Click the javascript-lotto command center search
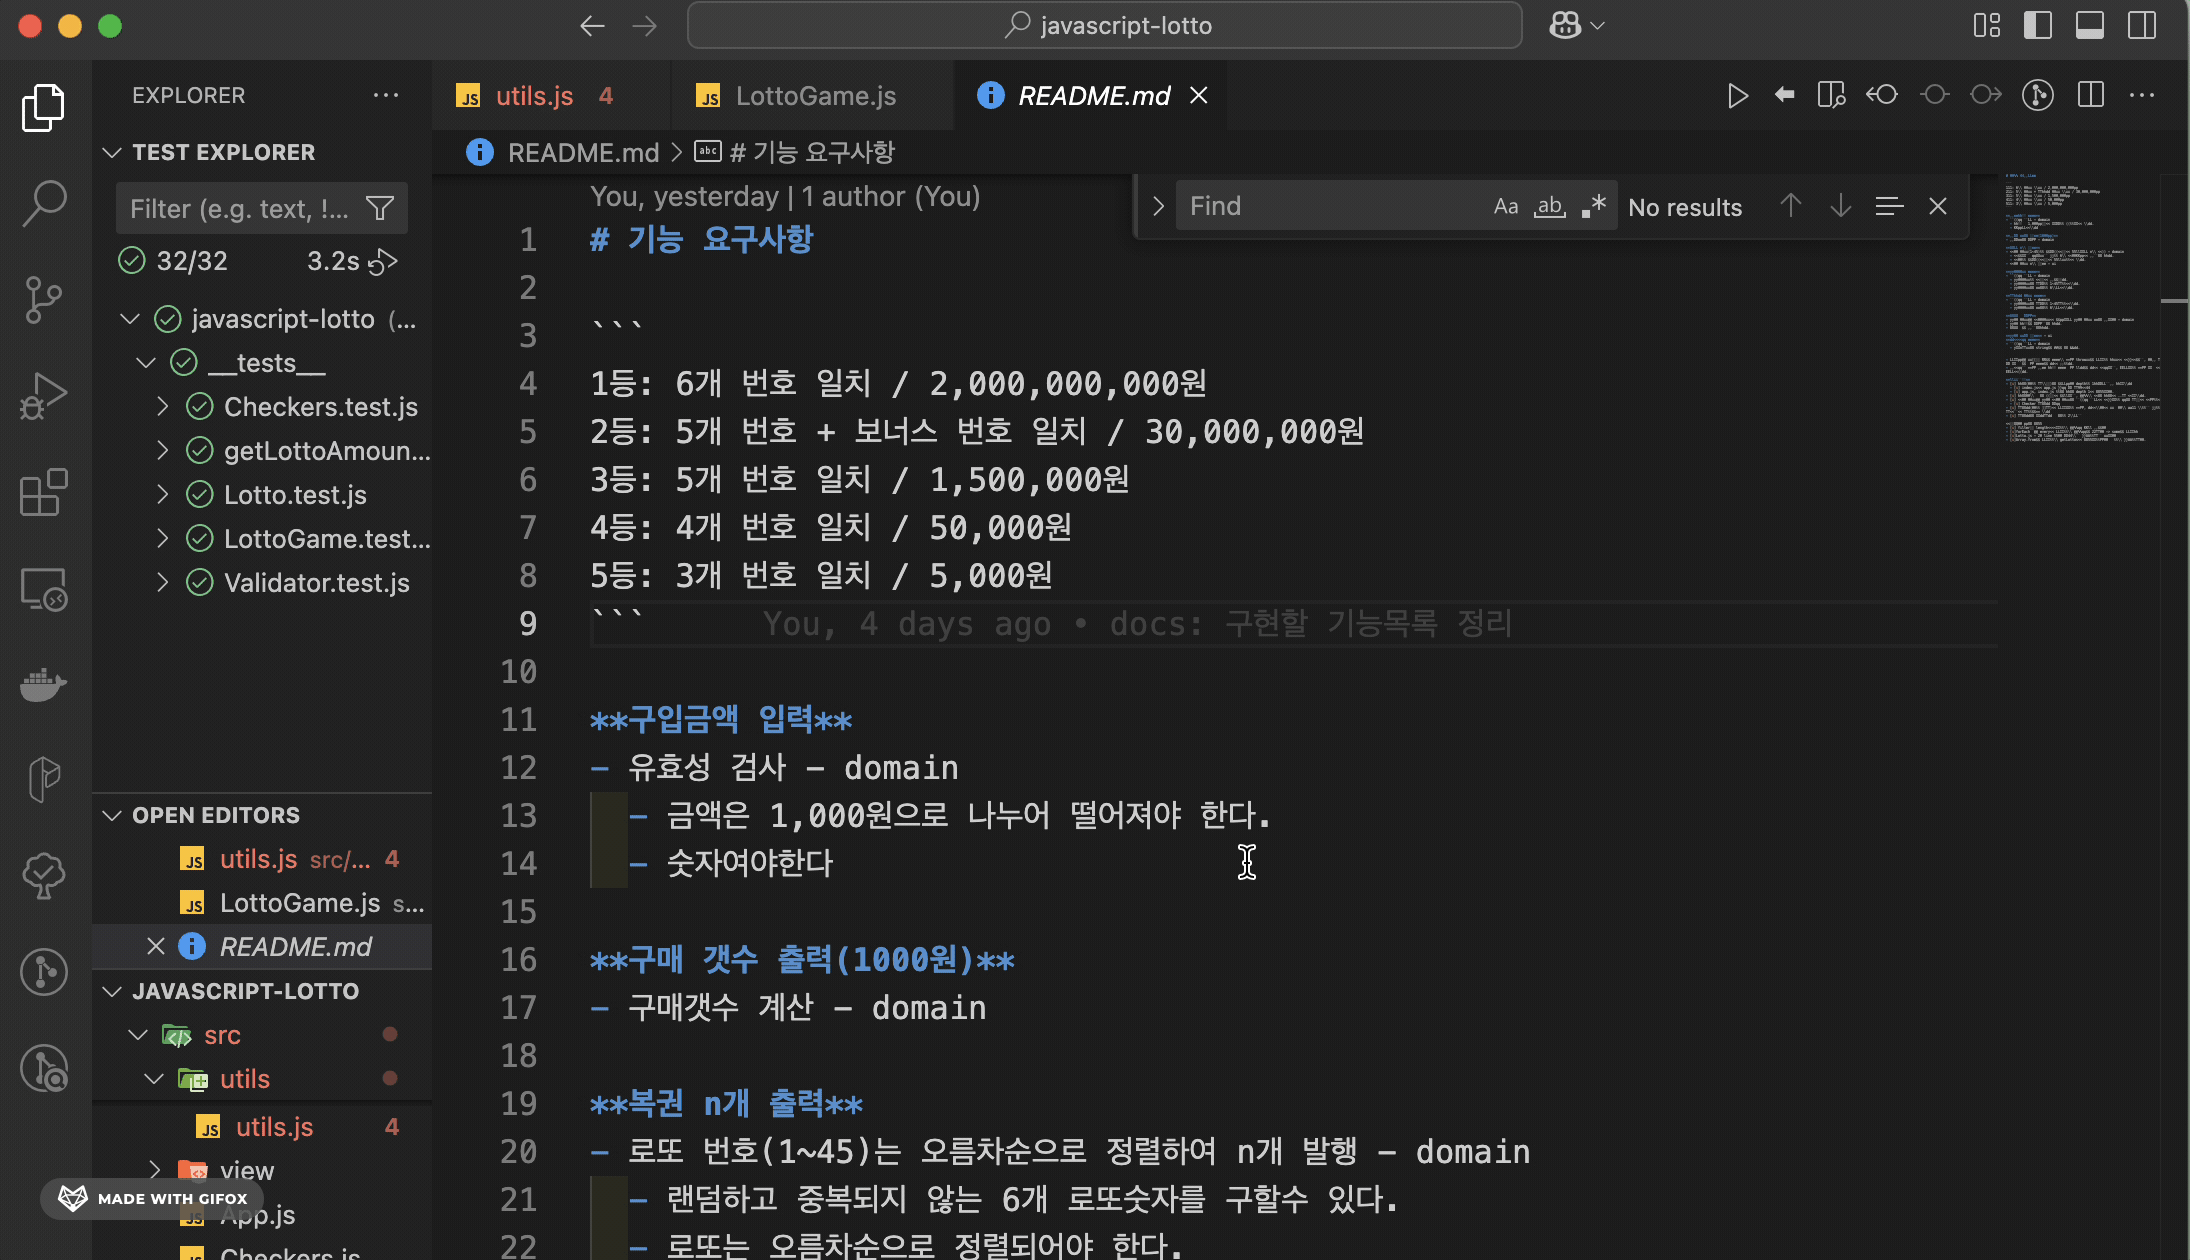This screenshot has width=2190, height=1260. tap(1104, 25)
